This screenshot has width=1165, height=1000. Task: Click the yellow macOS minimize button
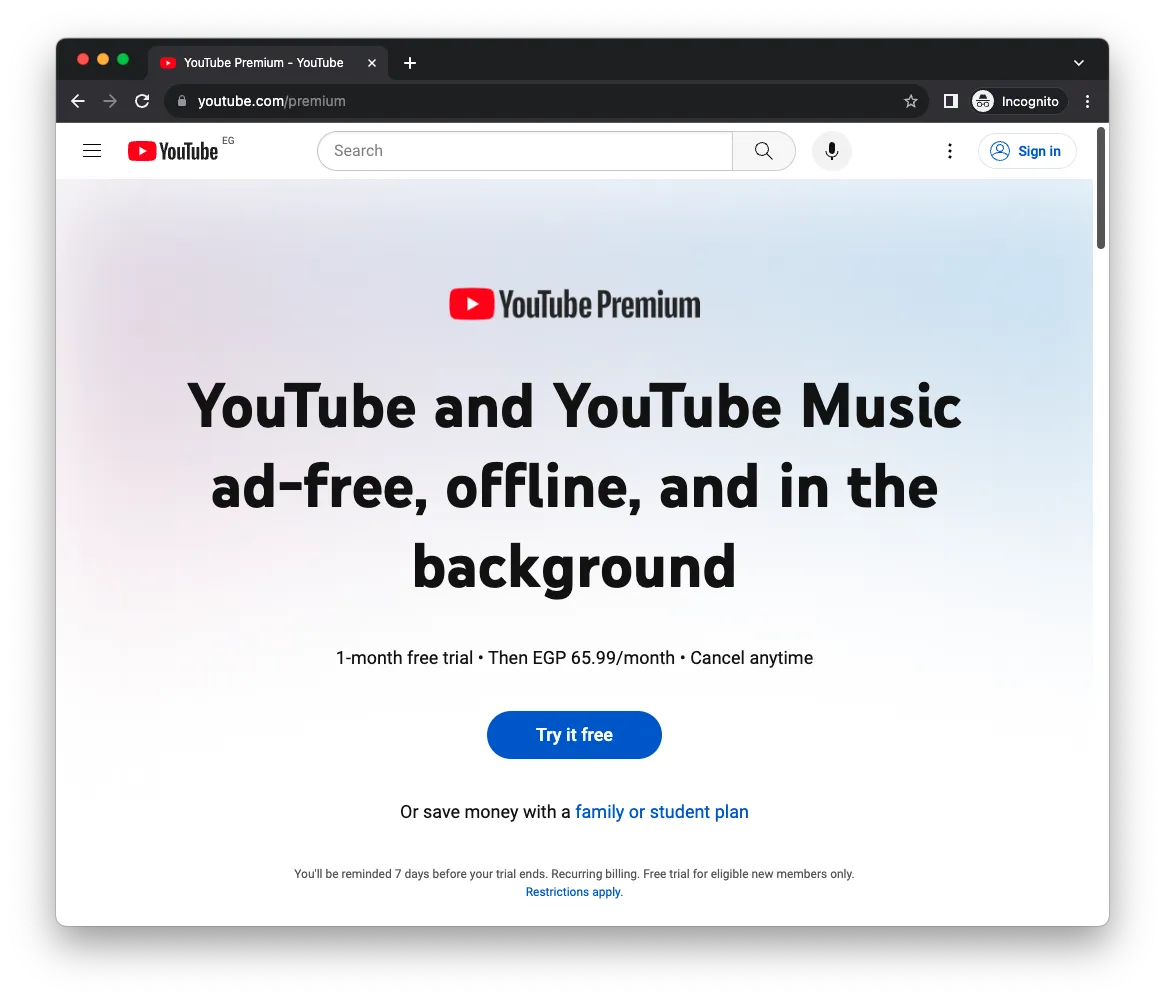point(103,59)
